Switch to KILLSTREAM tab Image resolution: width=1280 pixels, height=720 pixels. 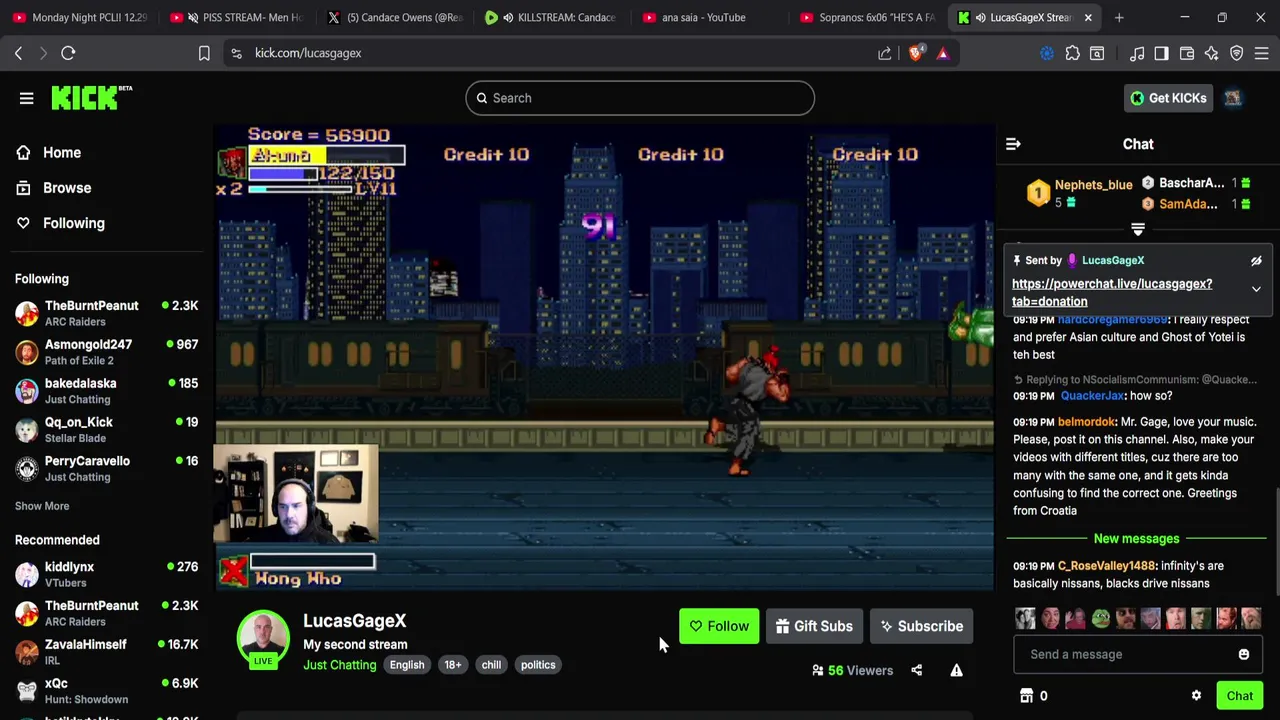553,17
